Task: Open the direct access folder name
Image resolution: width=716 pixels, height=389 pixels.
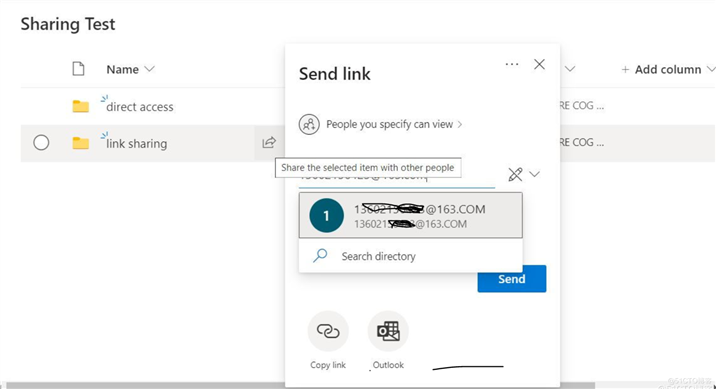Action: (x=140, y=106)
